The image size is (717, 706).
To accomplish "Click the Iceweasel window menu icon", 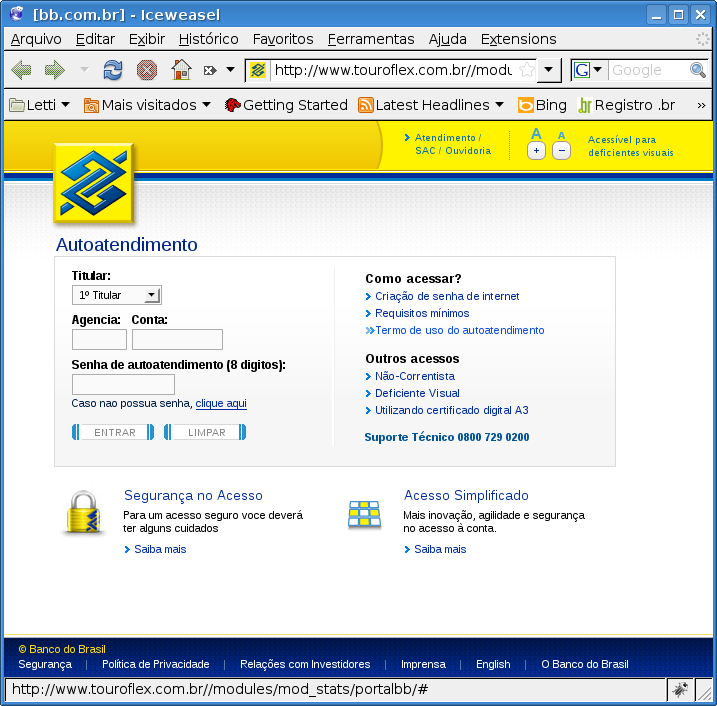I will pyautogui.click(x=17, y=14).
